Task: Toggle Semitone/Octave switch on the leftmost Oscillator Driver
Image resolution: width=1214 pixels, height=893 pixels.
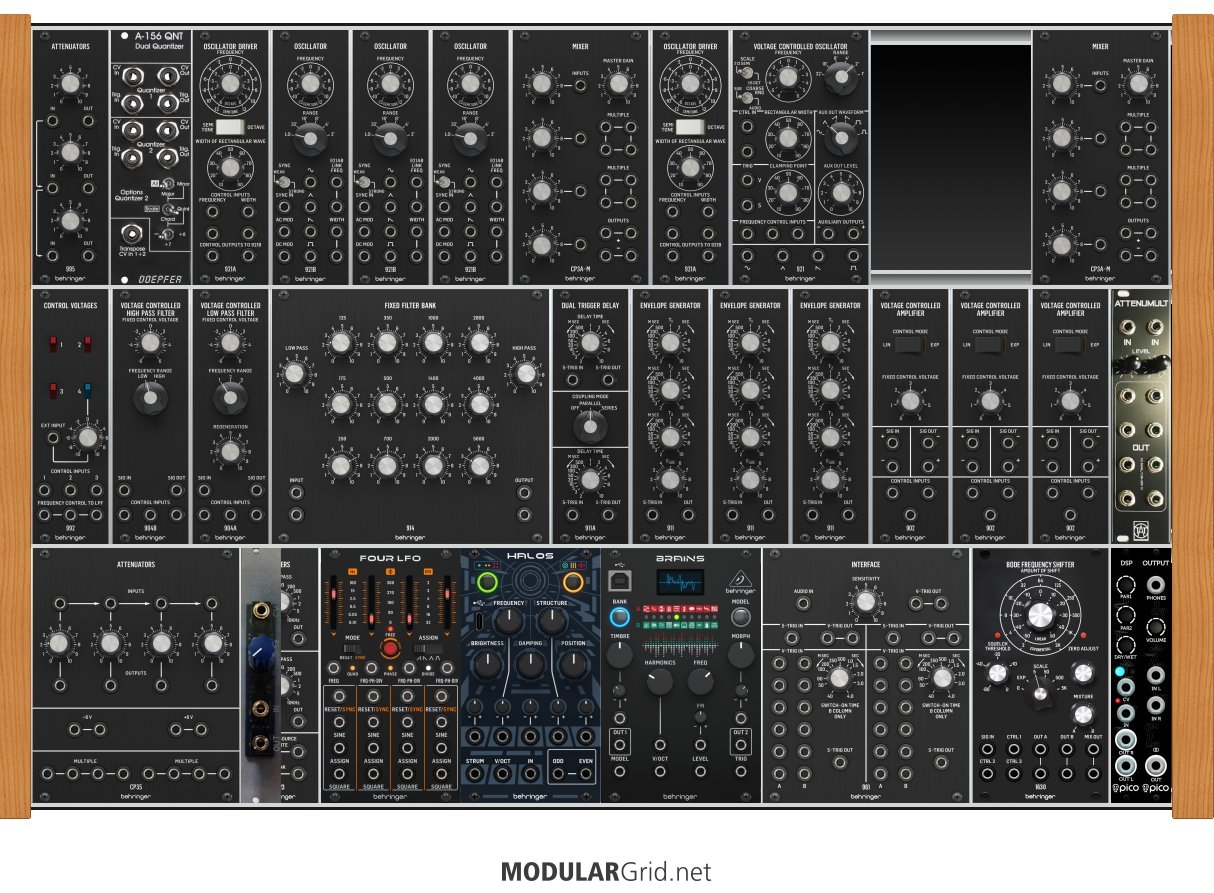Action: point(229,127)
